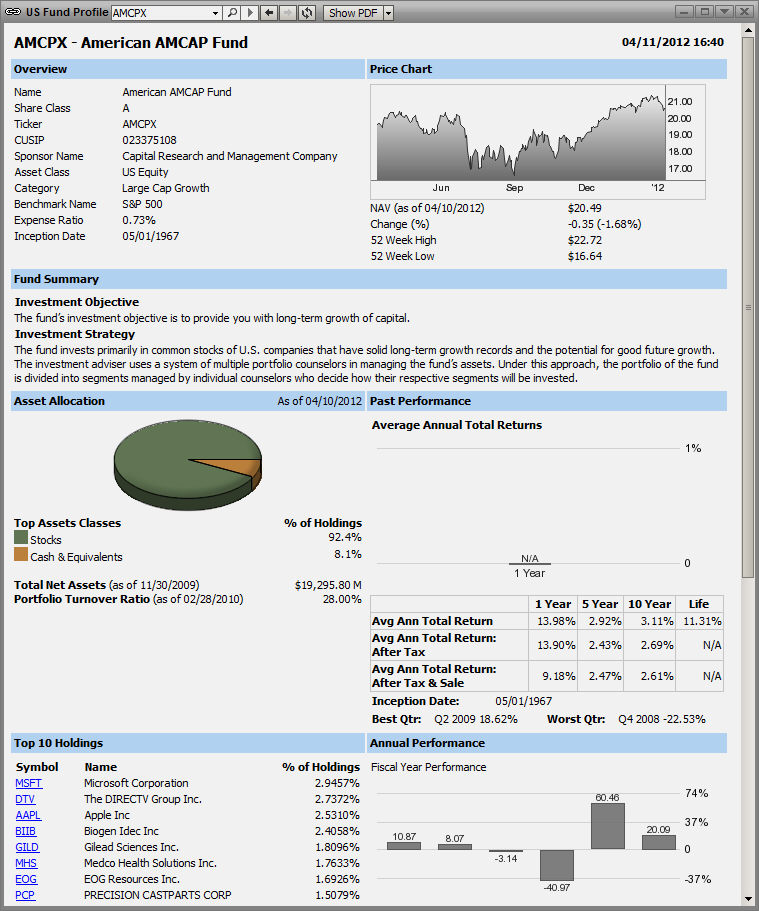Click the scroll down arrow of vertical scrollbar
759x911 pixels.
pos(748,899)
